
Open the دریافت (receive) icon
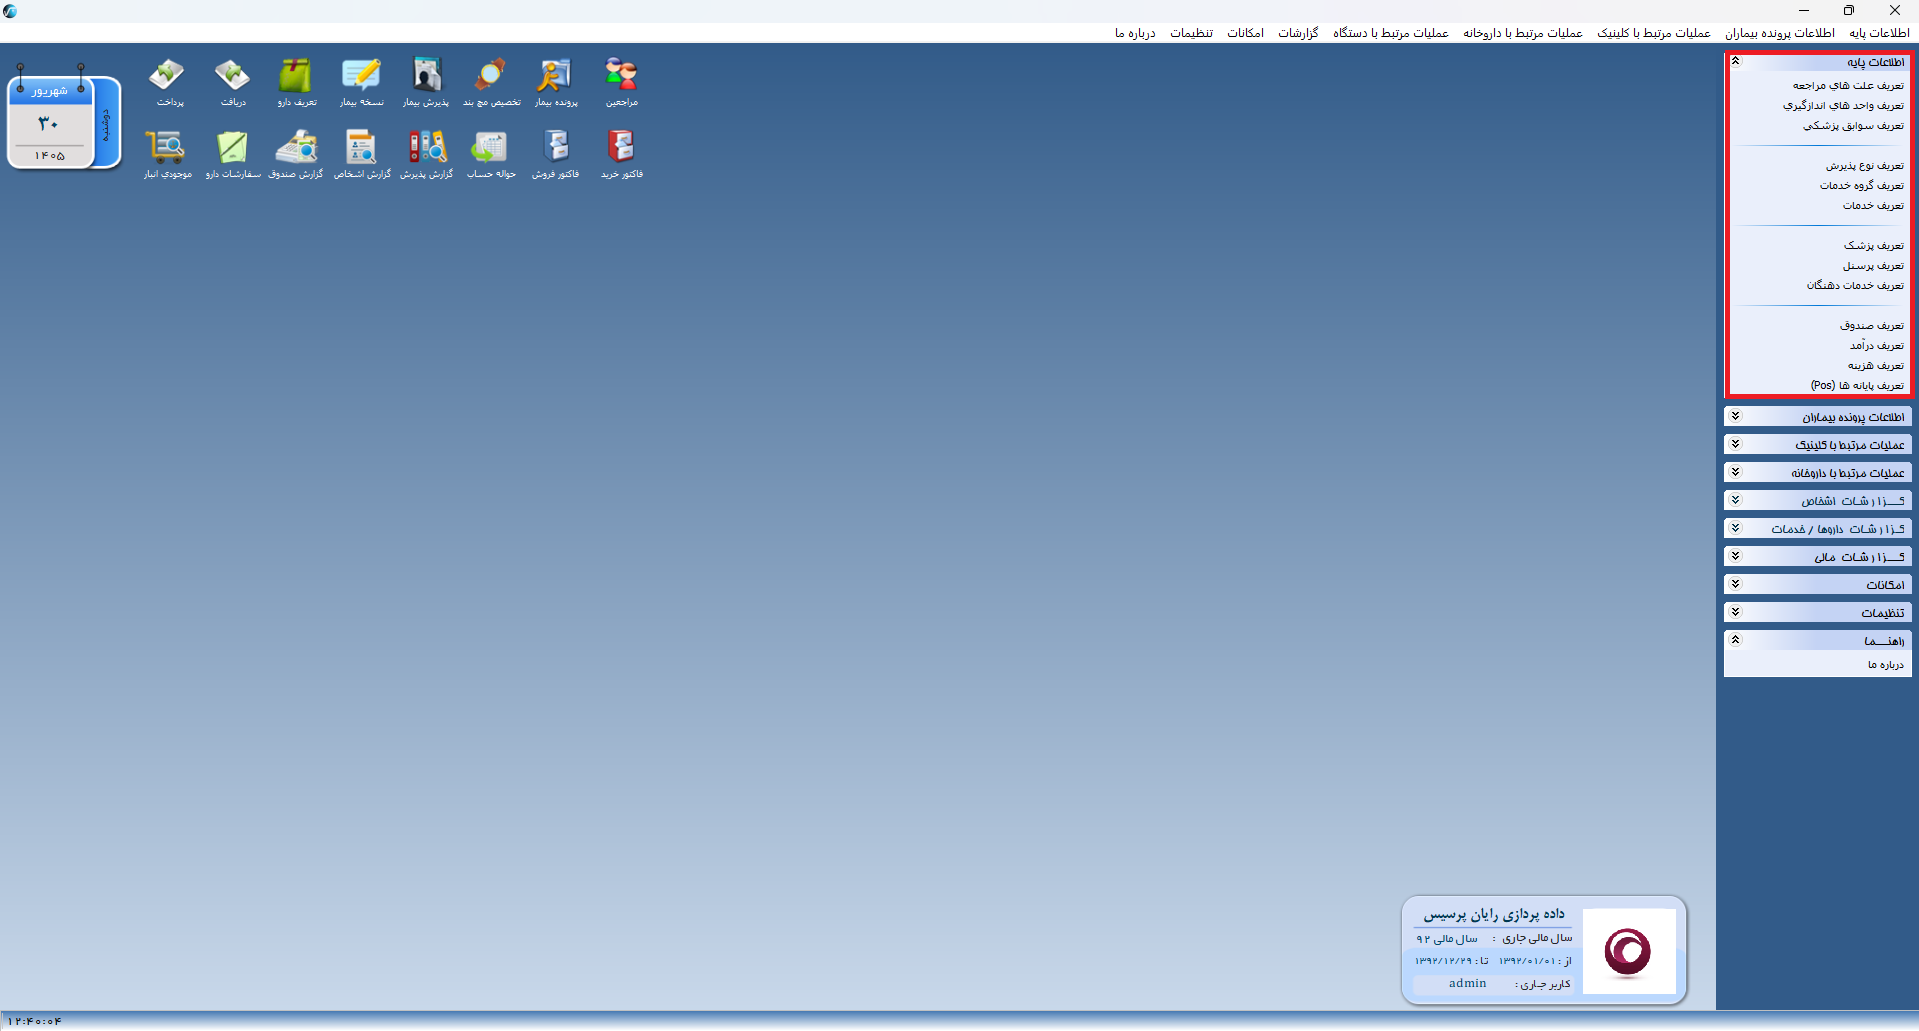[232, 81]
